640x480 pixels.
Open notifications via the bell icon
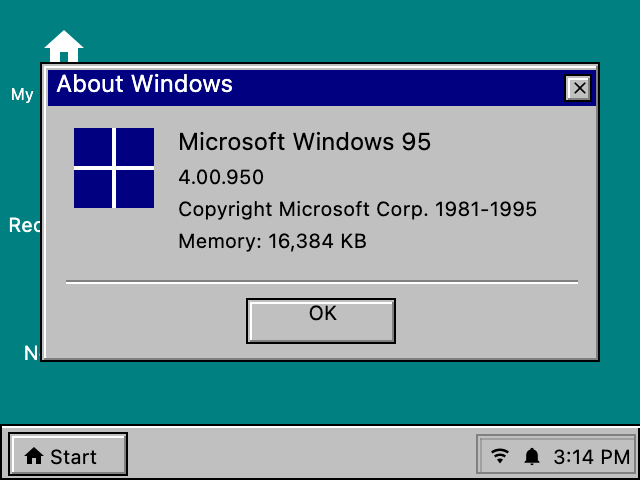532,456
